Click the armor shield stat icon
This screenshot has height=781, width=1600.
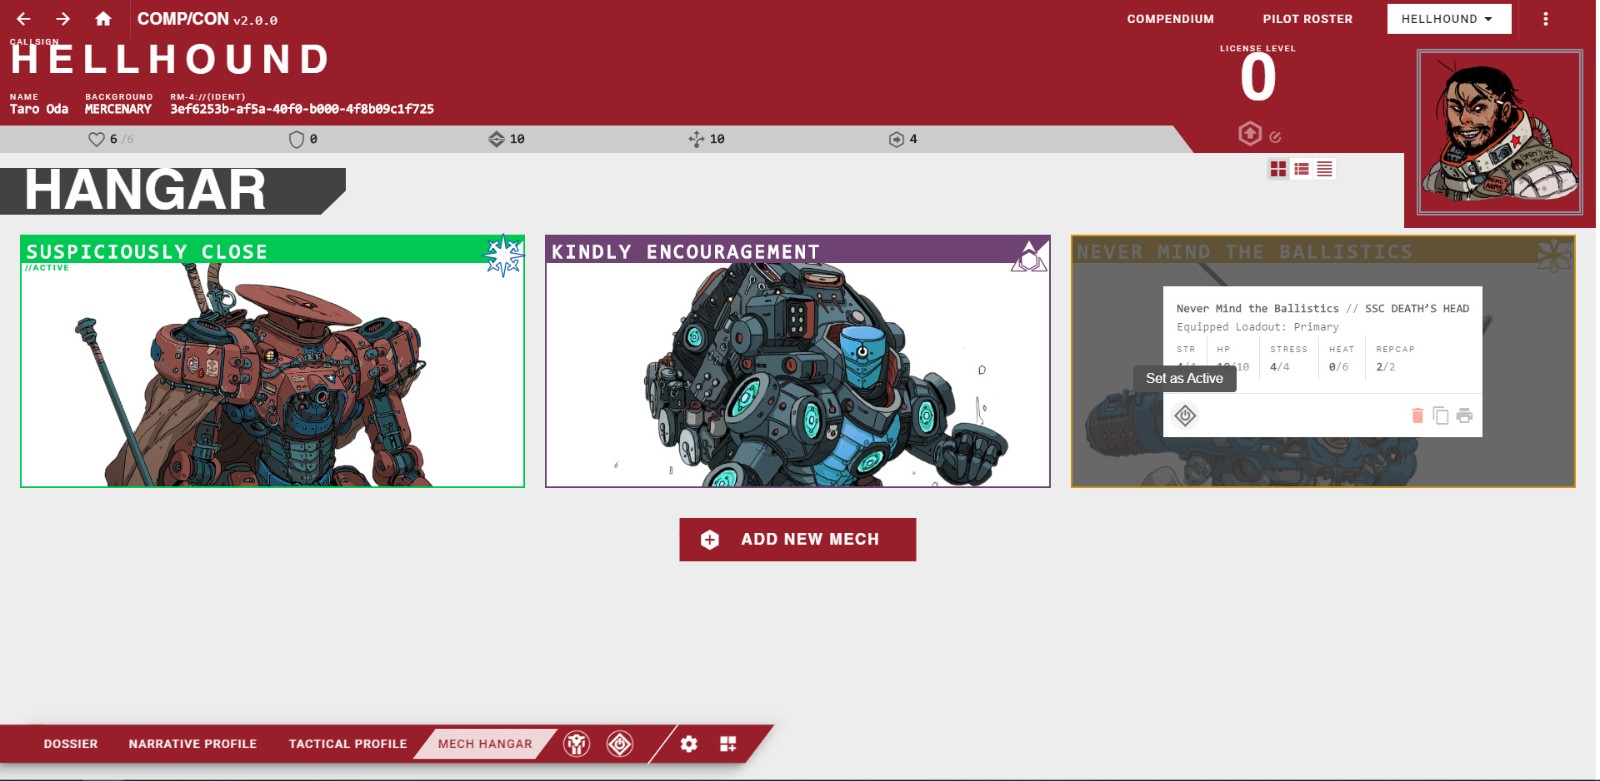pos(296,139)
